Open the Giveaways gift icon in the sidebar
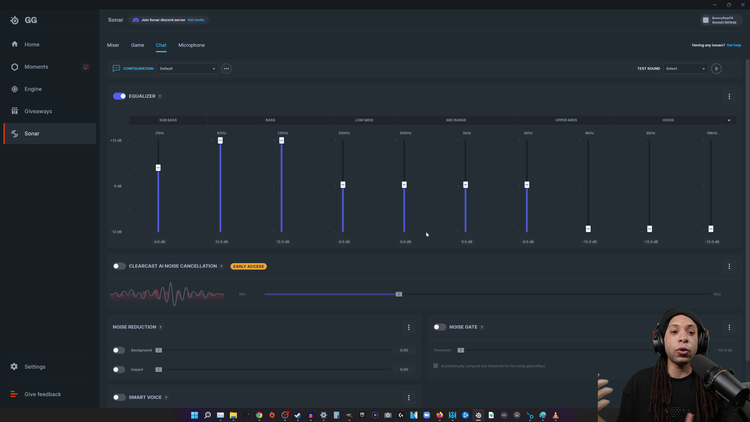 click(x=14, y=111)
